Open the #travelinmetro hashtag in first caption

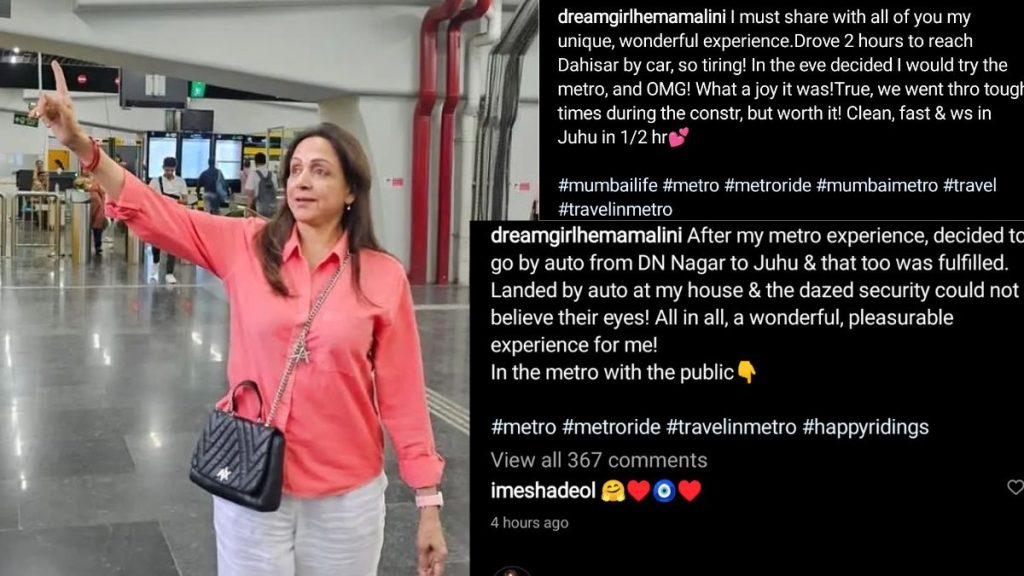coord(615,210)
